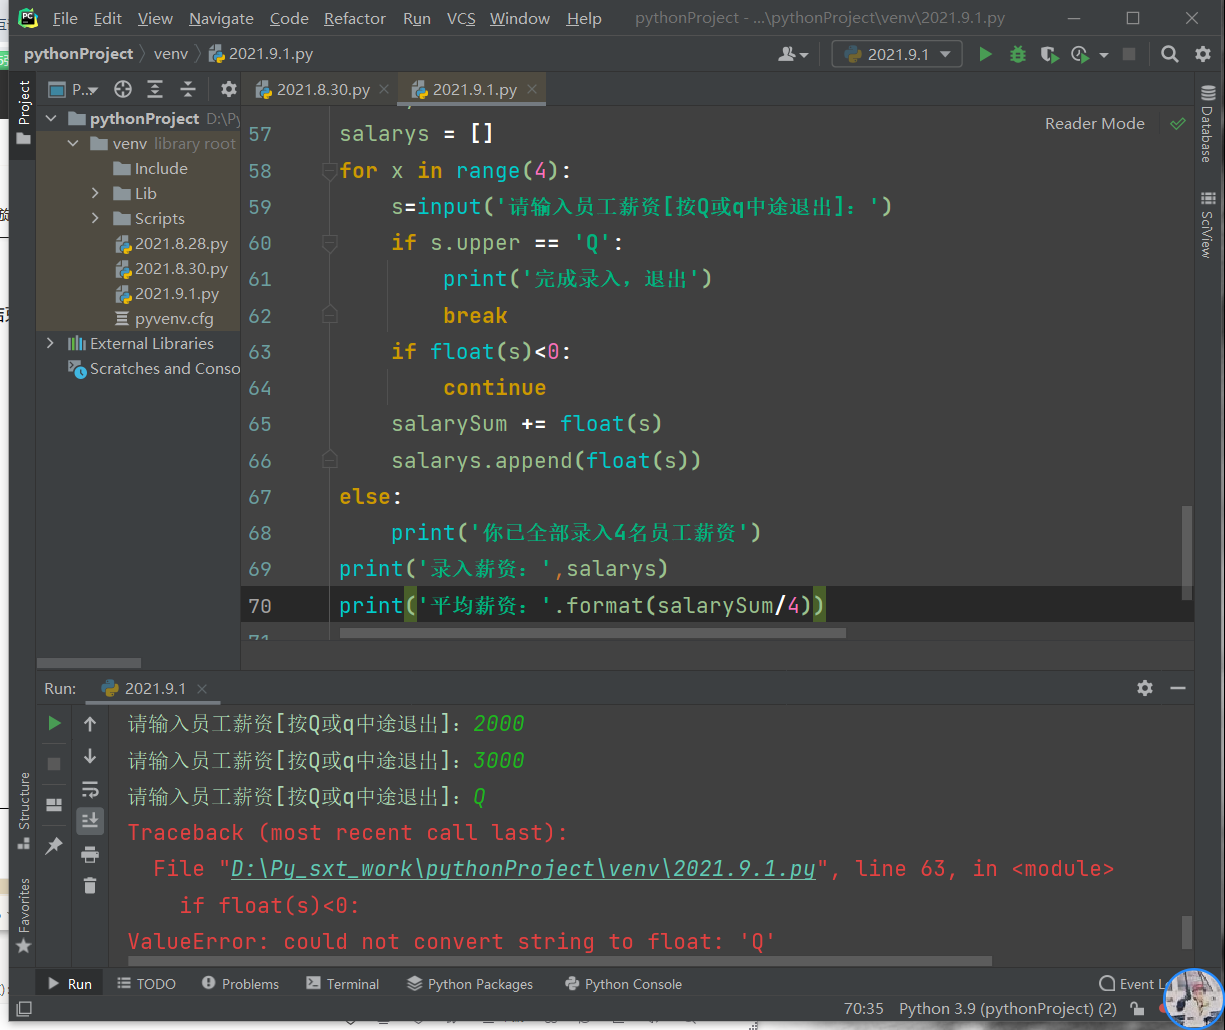This screenshot has height=1030, width=1225.
Task: Fold the for loop at line 58
Action: click(x=329, y=171)
